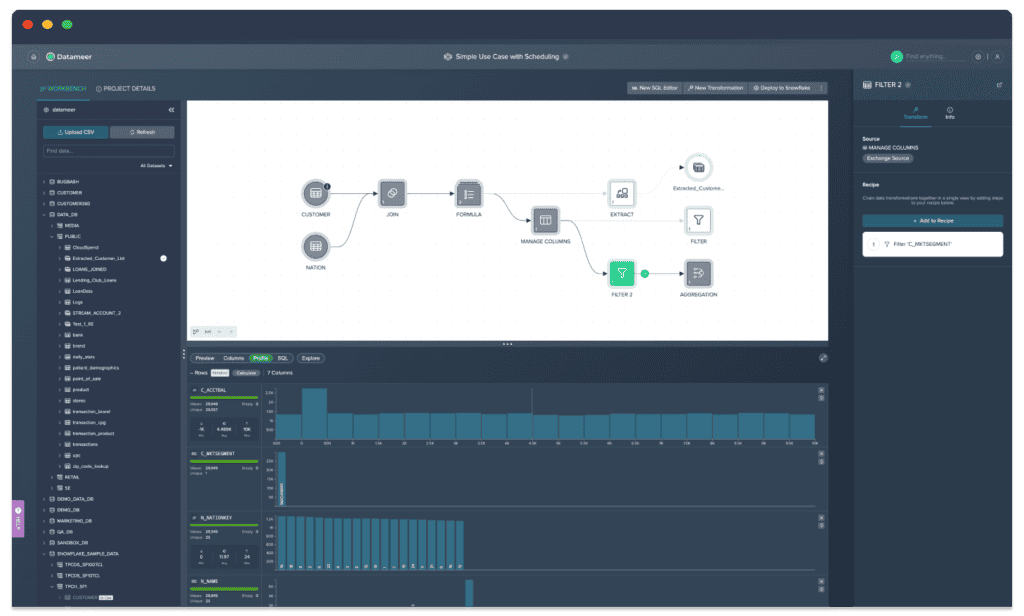Image resolution: width=1024 pixels, height=616 pixels.
Task: Switch to the WORKBENCH tab
Action: coord(63,88)
